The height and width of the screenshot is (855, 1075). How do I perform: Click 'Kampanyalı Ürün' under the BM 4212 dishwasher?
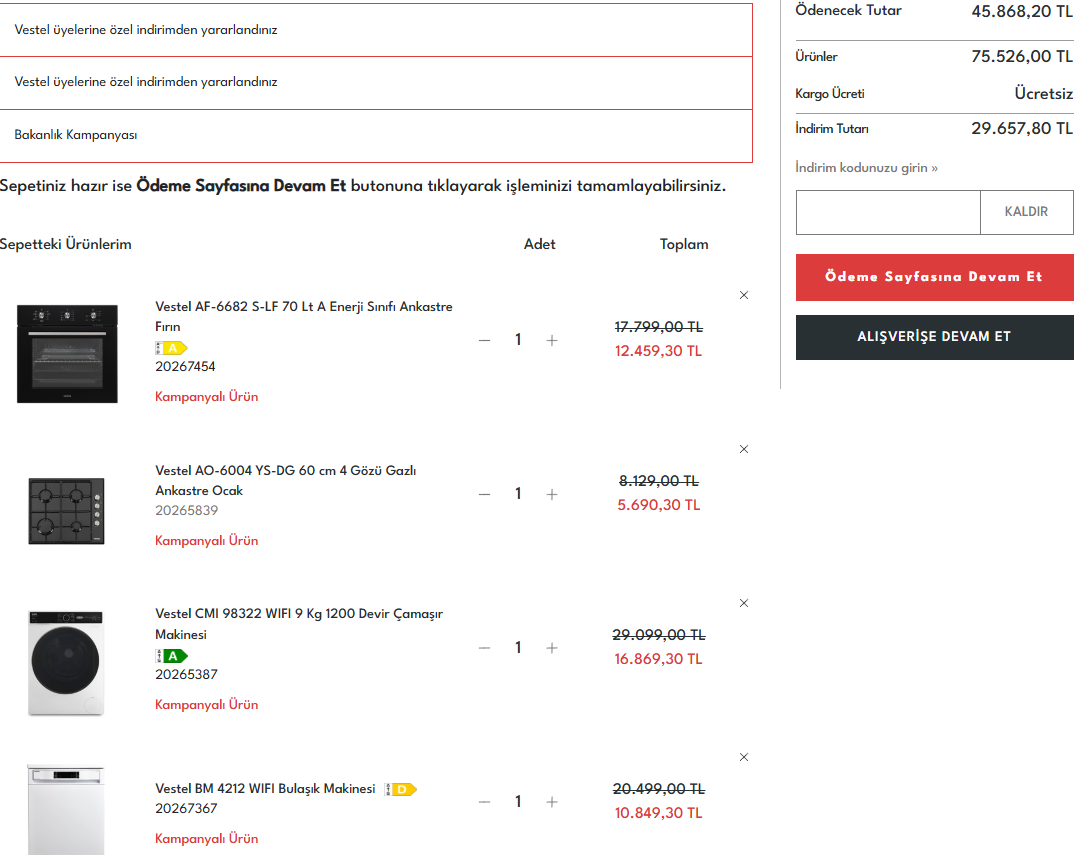click(x=206, y=839)
